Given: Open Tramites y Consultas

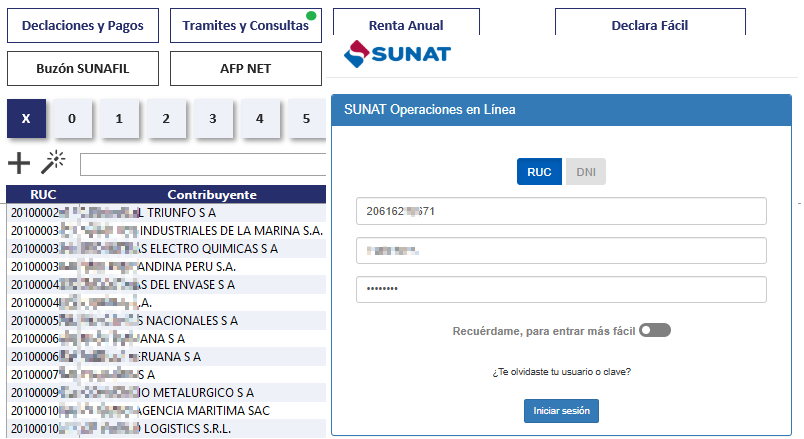Looking at the screenshot, I should (x=246, y=25).
